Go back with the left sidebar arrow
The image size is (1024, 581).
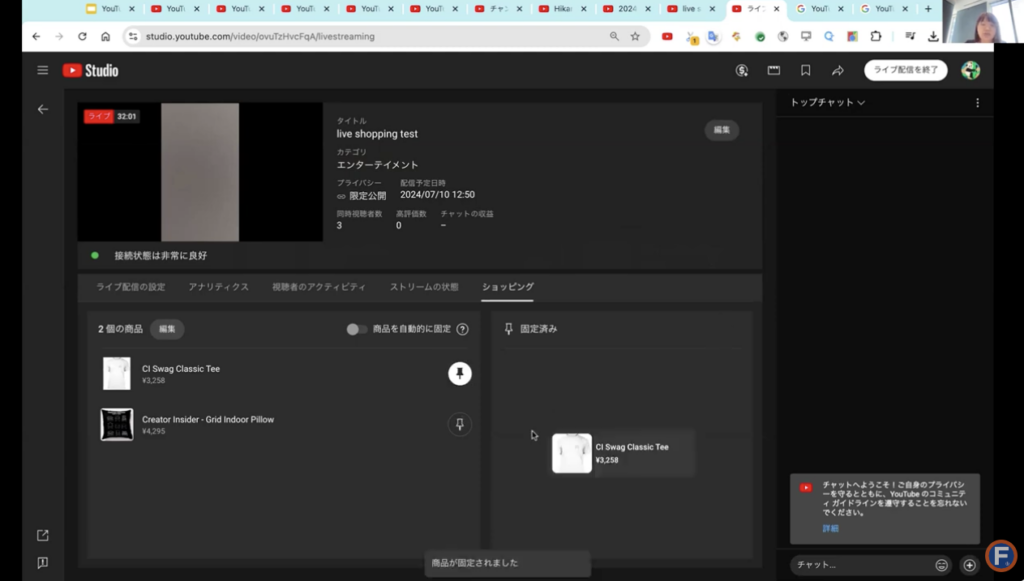tap(43, 109)
